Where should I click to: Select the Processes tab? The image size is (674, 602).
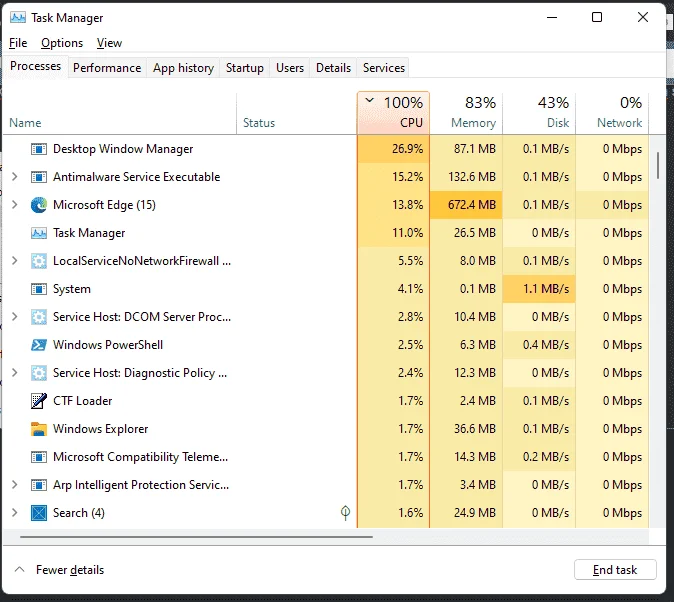(x=35, y=66)
